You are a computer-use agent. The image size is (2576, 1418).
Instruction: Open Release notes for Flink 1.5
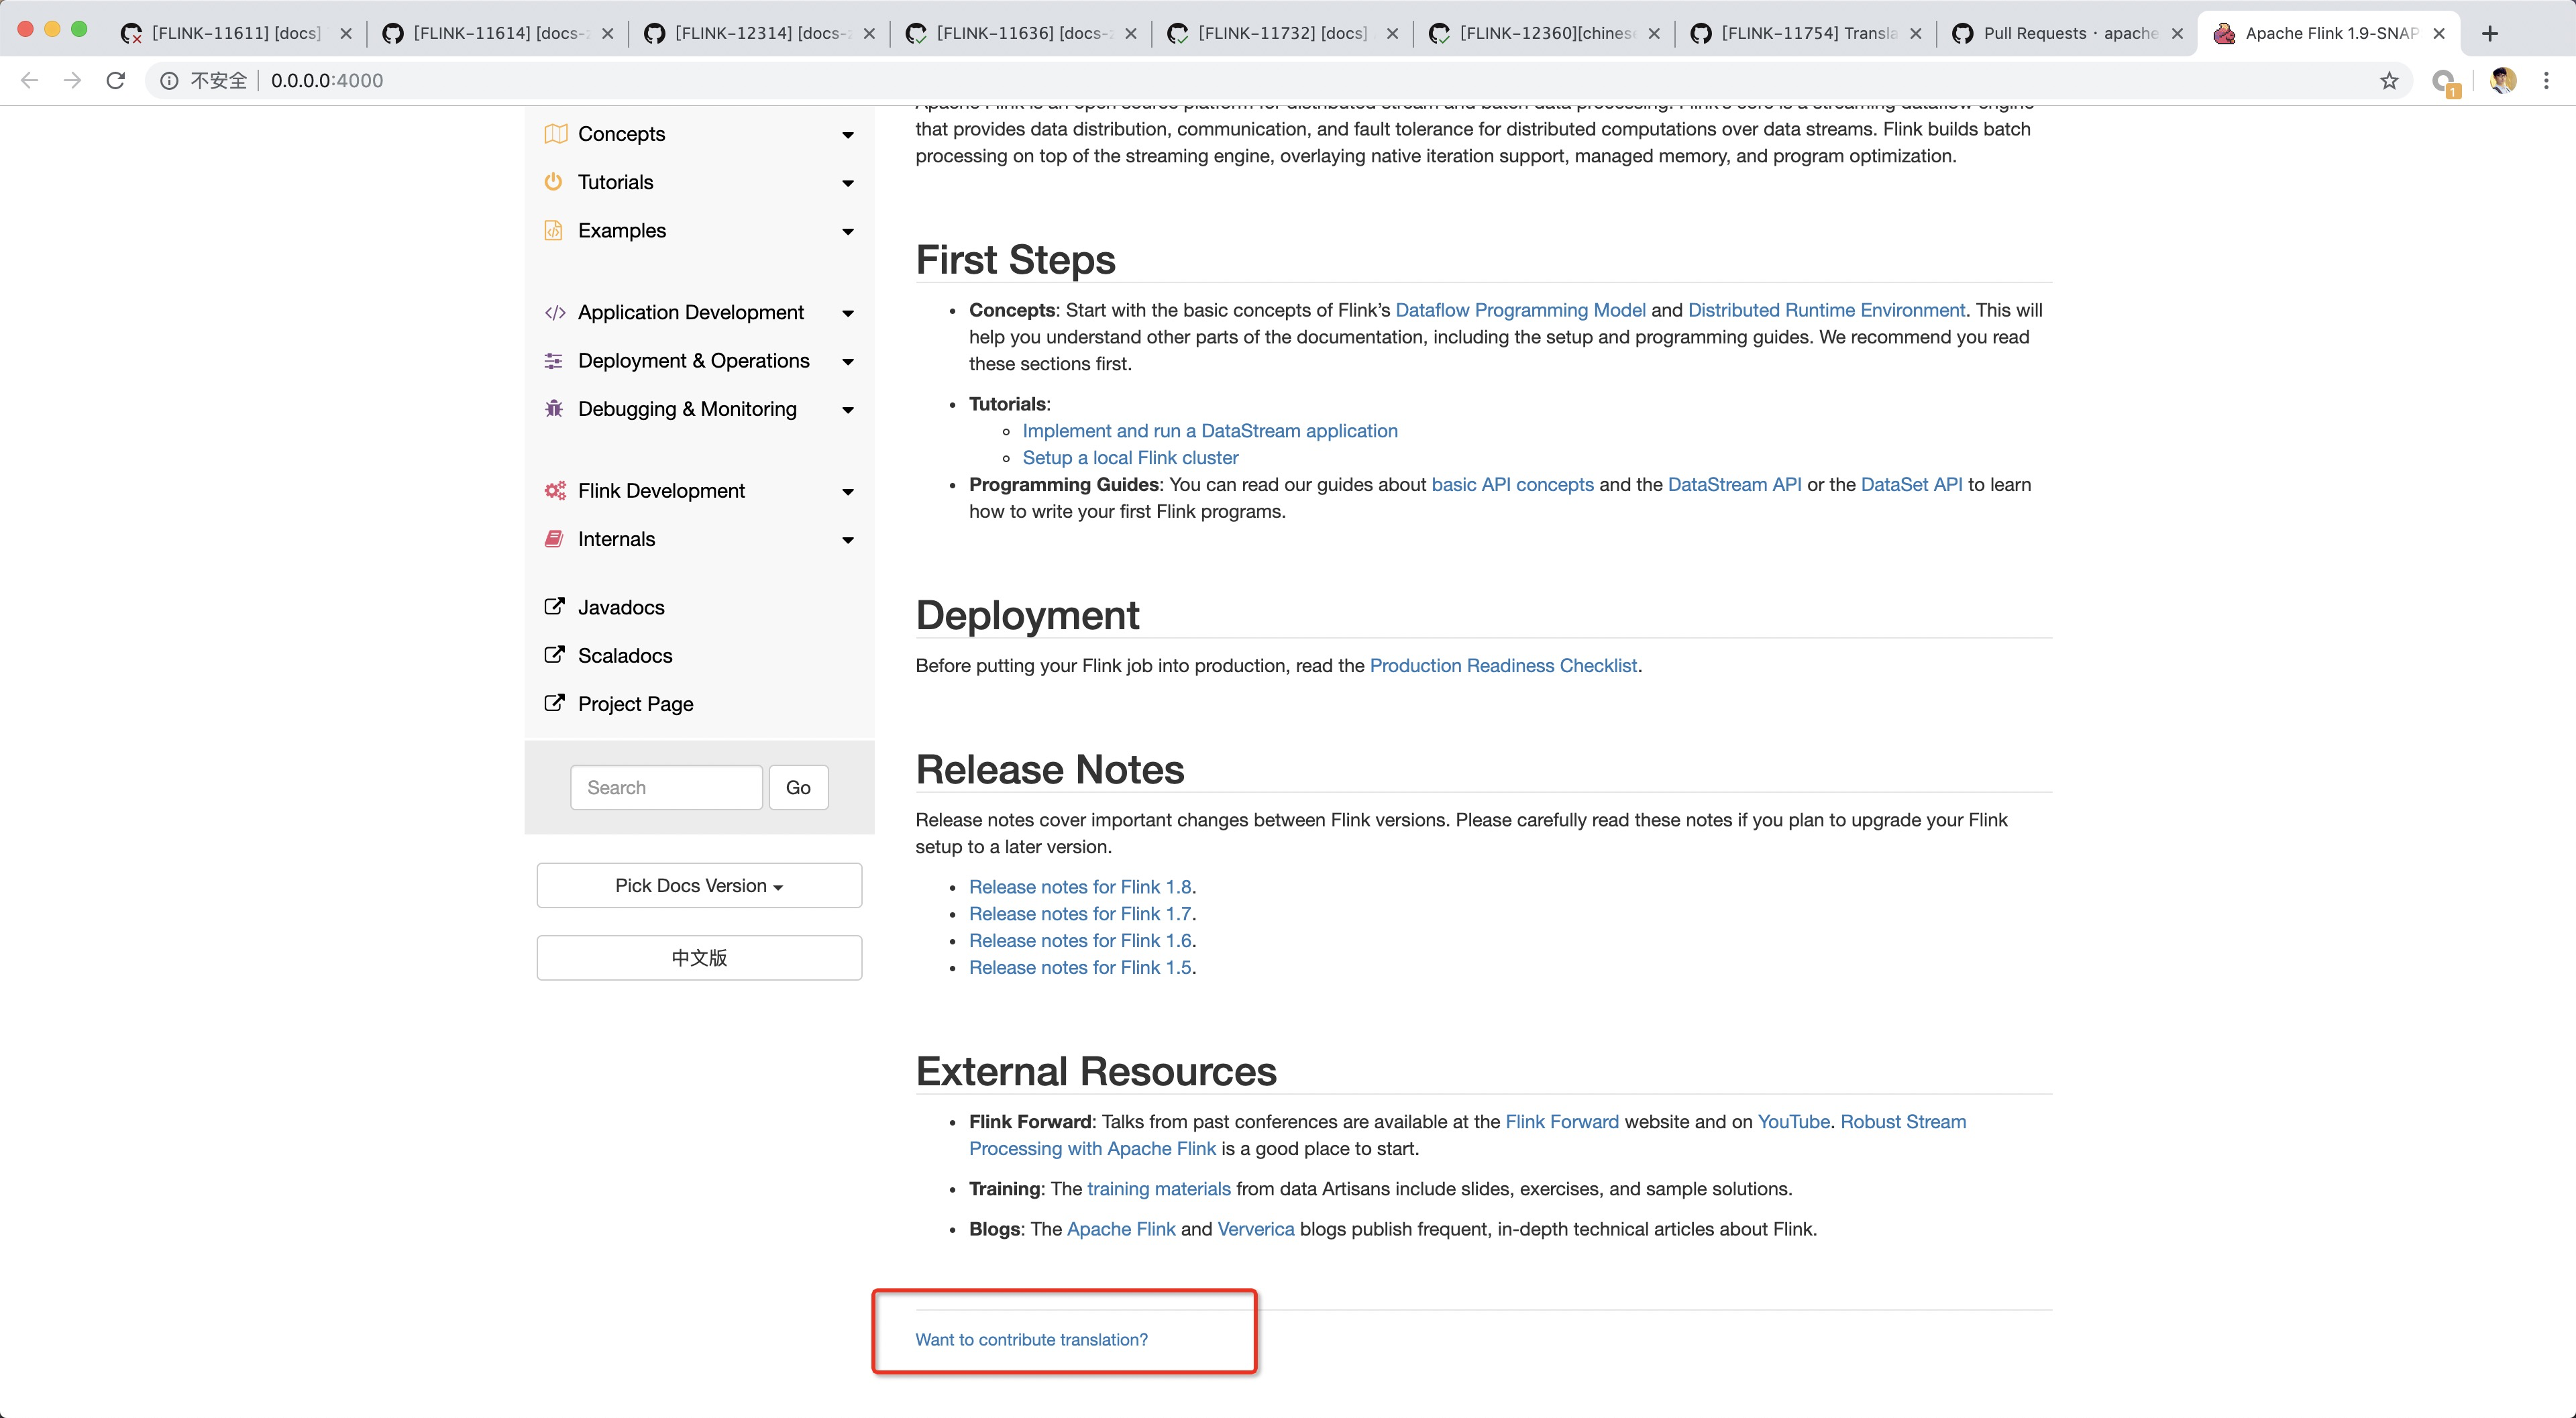[1080, 967]
